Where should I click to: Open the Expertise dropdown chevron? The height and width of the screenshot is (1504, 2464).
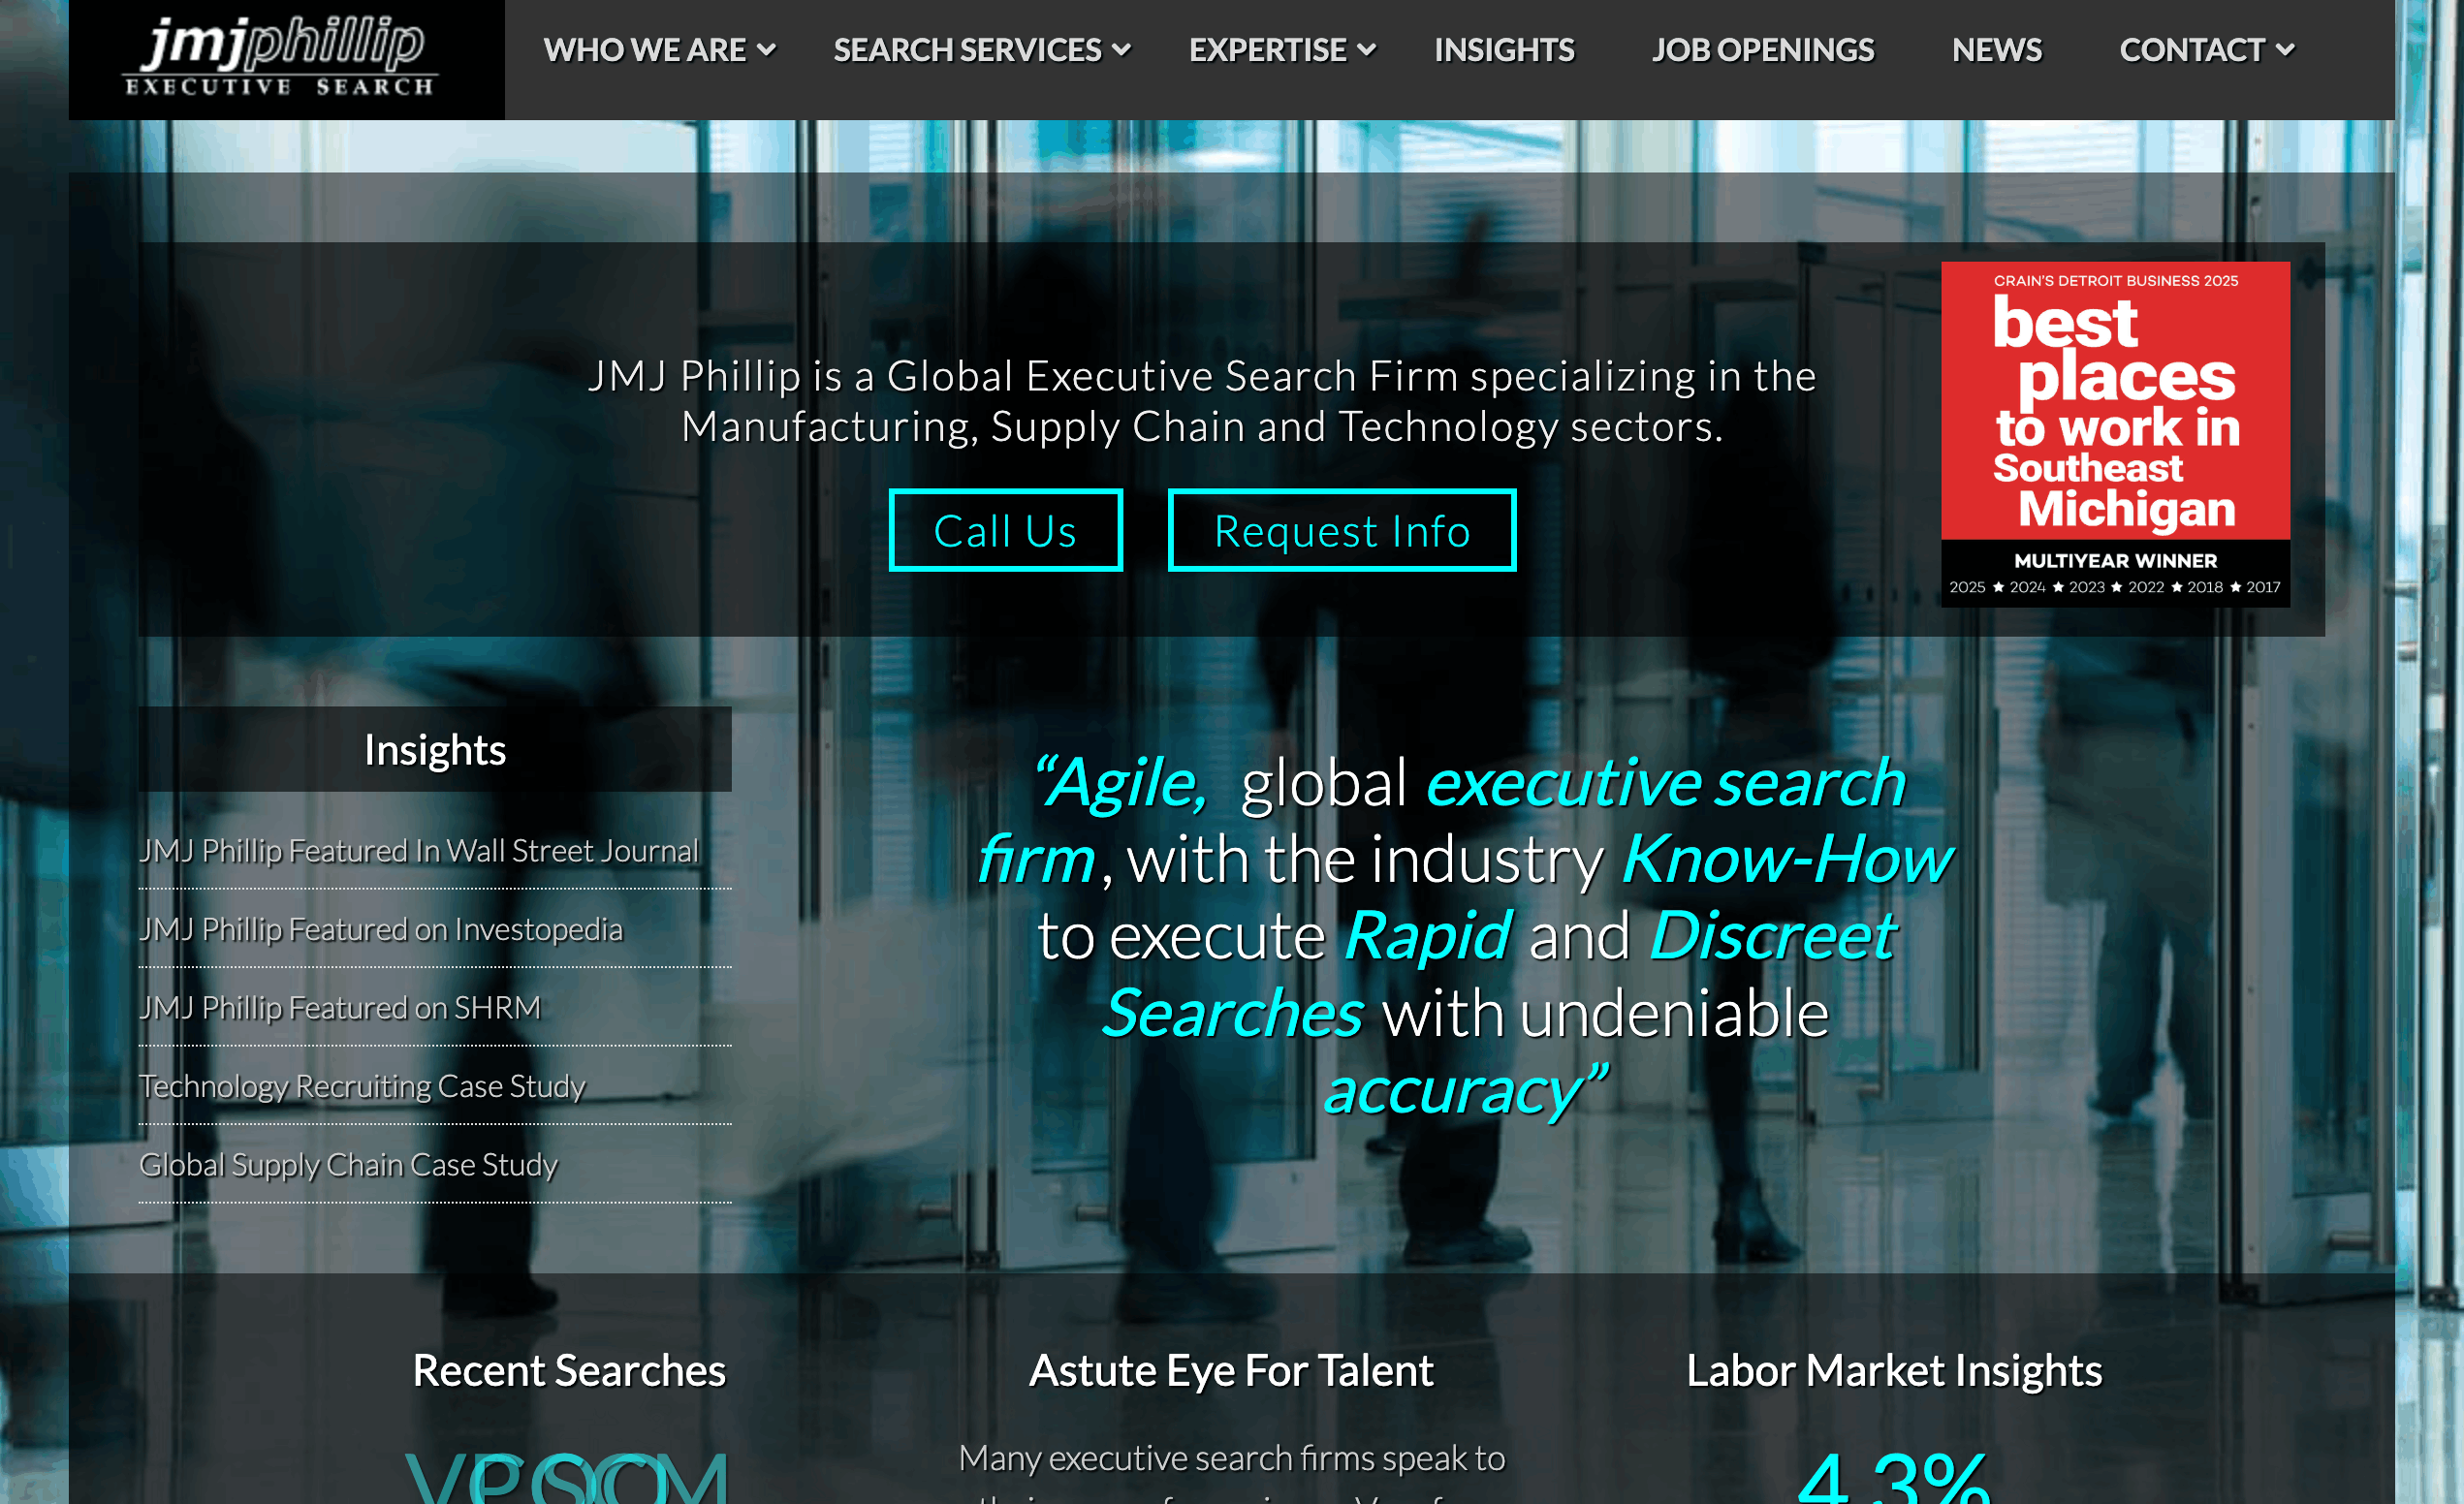(1367, 50)
